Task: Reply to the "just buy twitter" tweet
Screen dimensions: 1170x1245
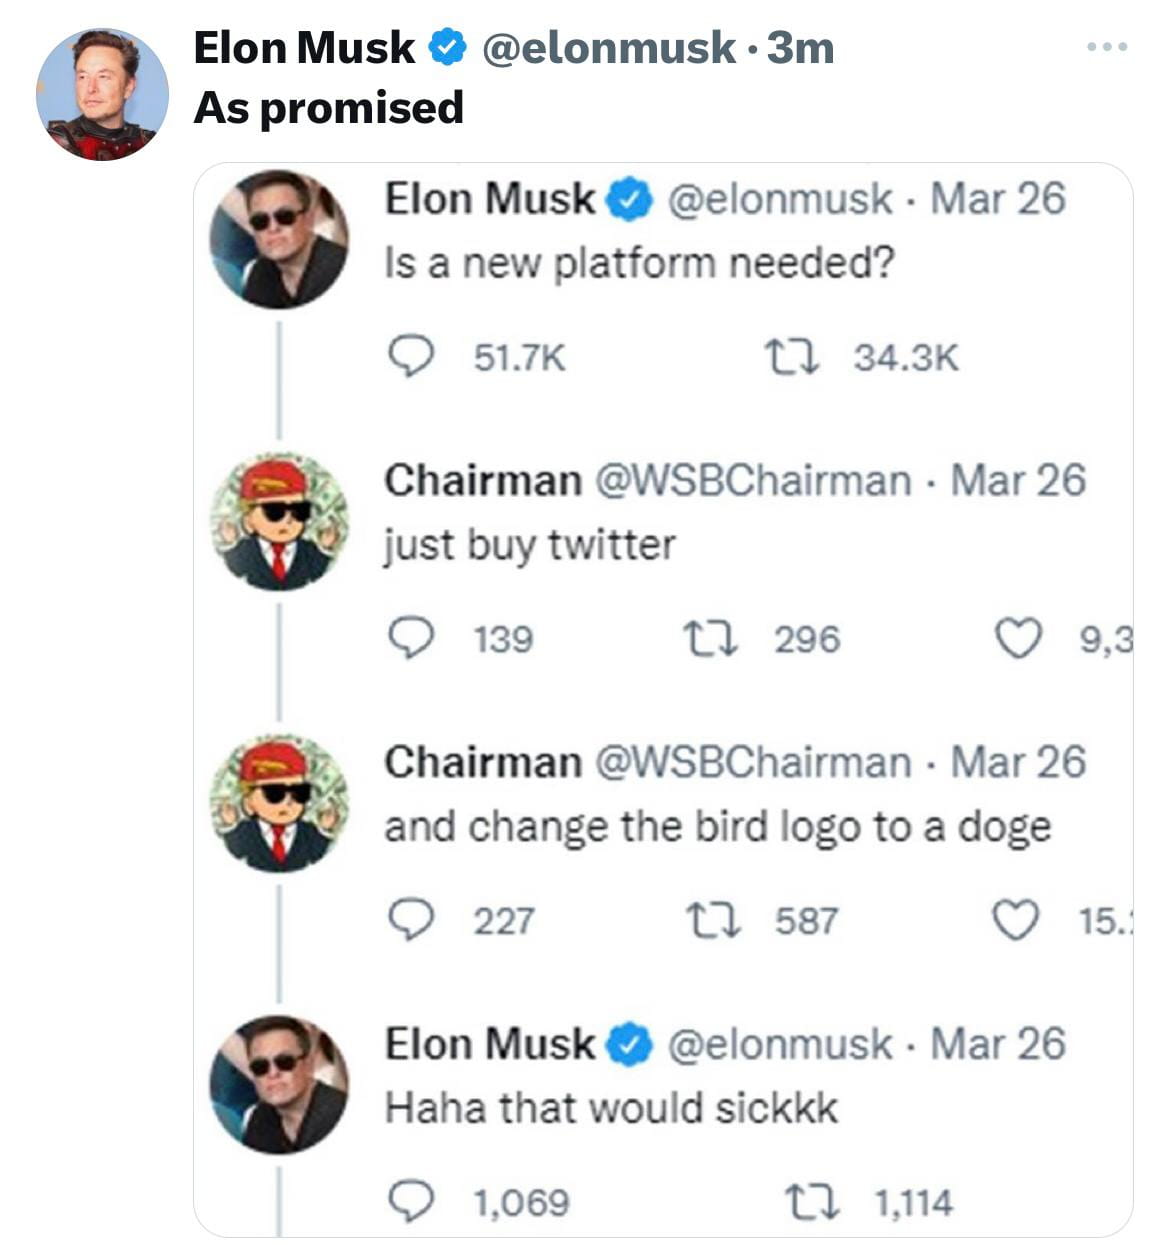Action: tap(410, 638)
